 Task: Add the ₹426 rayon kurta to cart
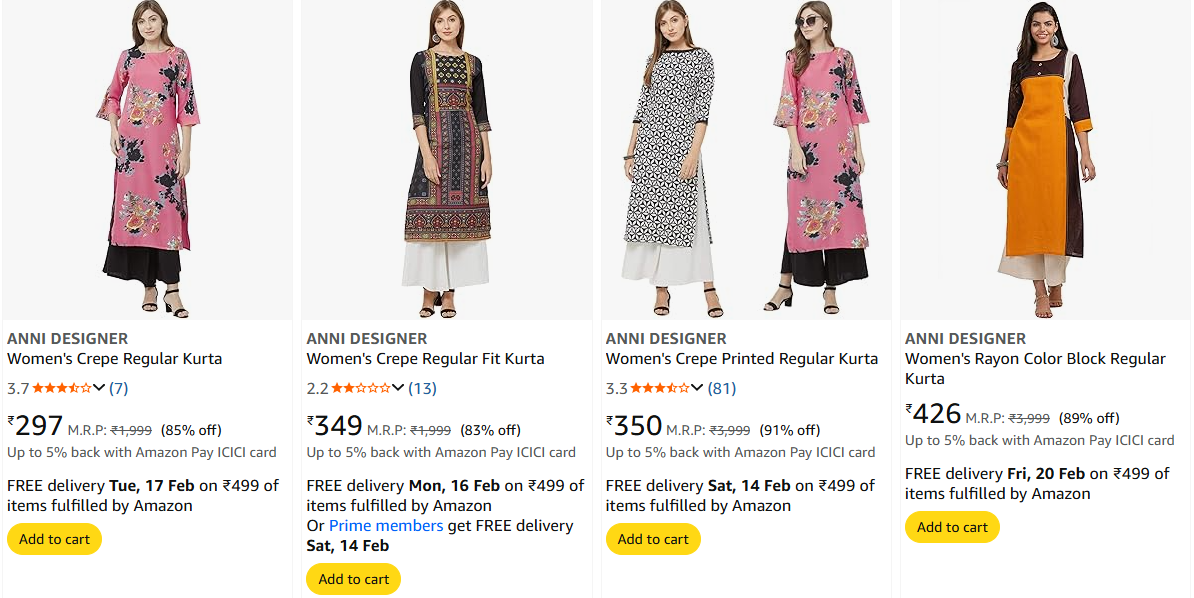tap(952, 527)
